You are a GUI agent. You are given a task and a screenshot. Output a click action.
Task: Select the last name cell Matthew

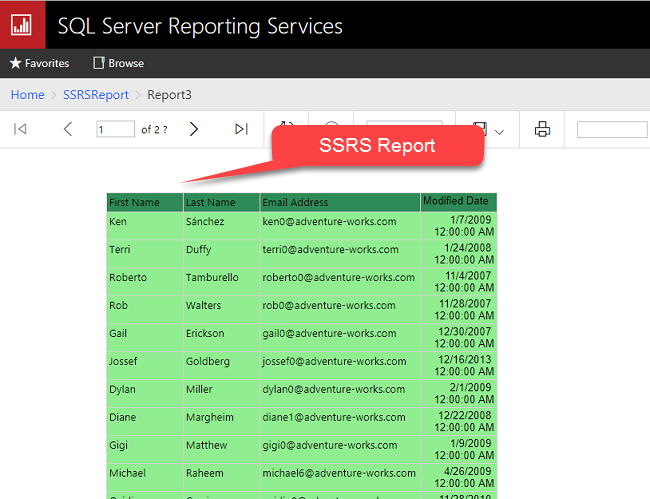click(x=221, y=450)
